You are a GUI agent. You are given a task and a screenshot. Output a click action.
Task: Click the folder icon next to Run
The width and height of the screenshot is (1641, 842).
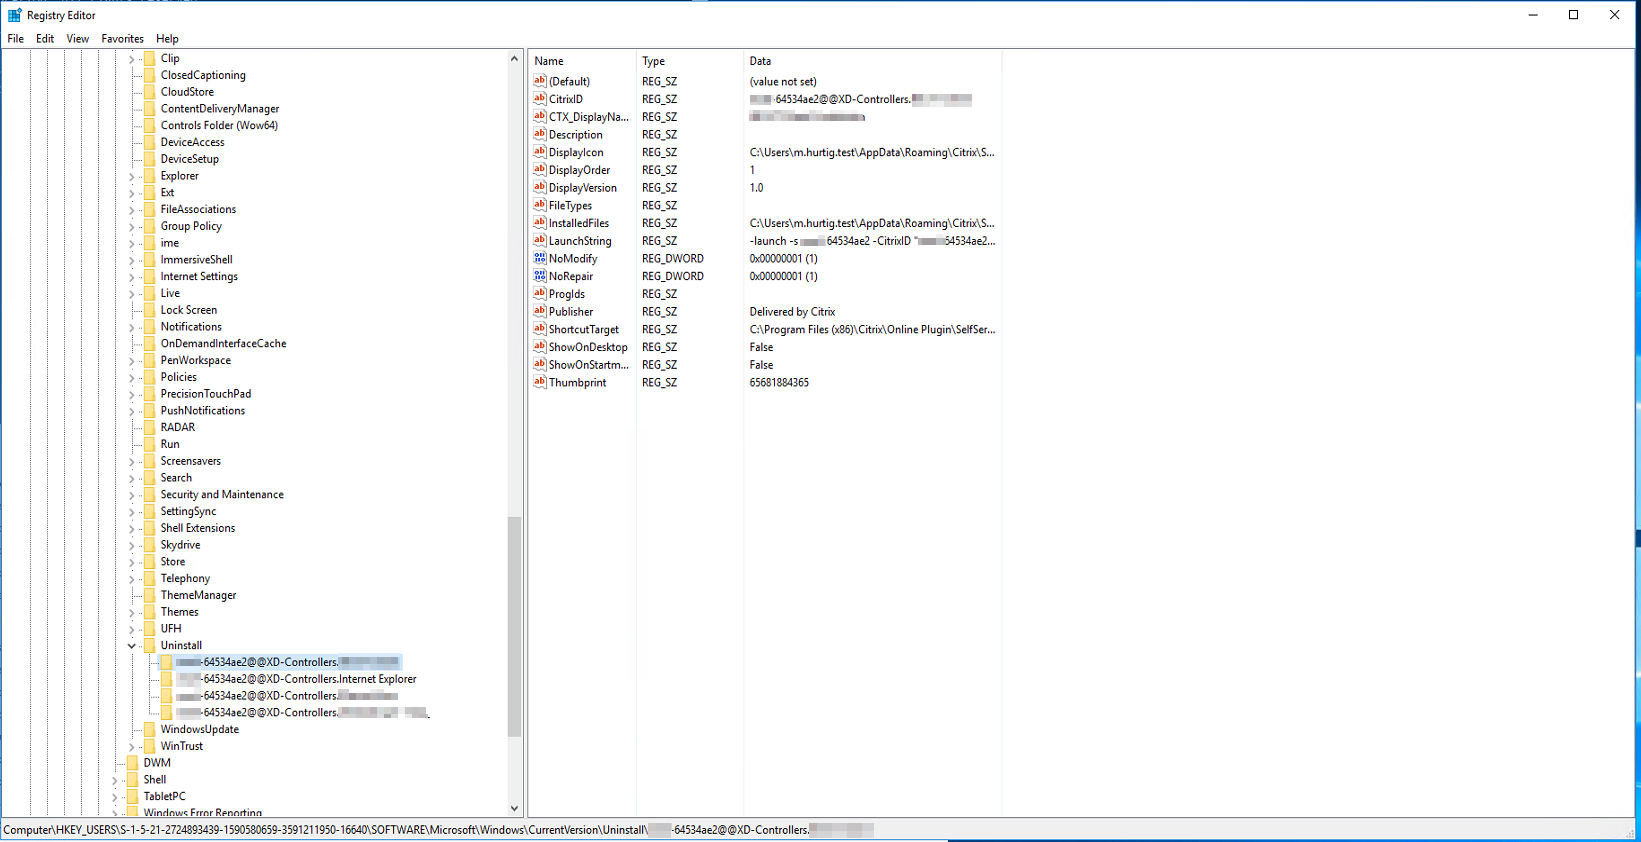coord(149,444)
